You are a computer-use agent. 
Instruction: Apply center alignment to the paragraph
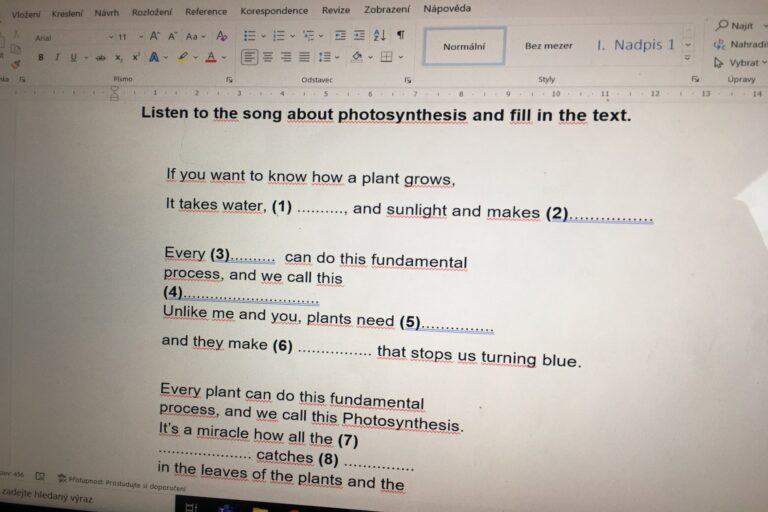pyautogui.click(x=269, y=57)
